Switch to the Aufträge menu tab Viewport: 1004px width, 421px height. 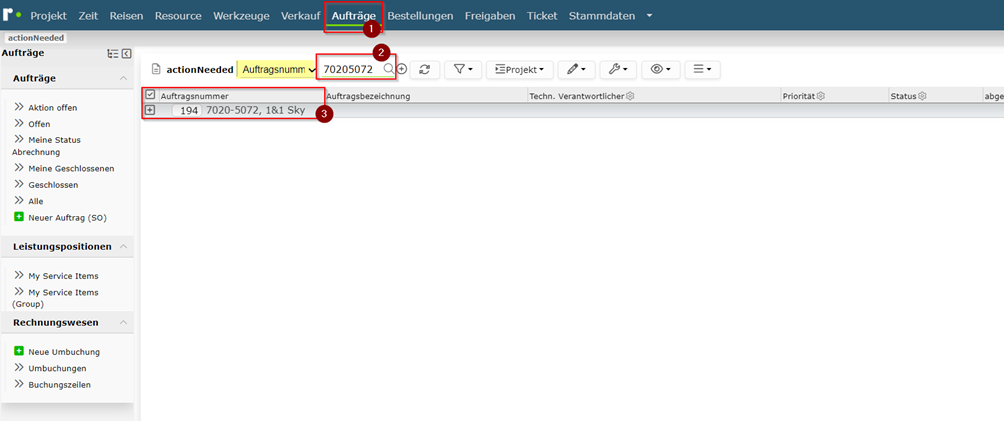[353, 16]
